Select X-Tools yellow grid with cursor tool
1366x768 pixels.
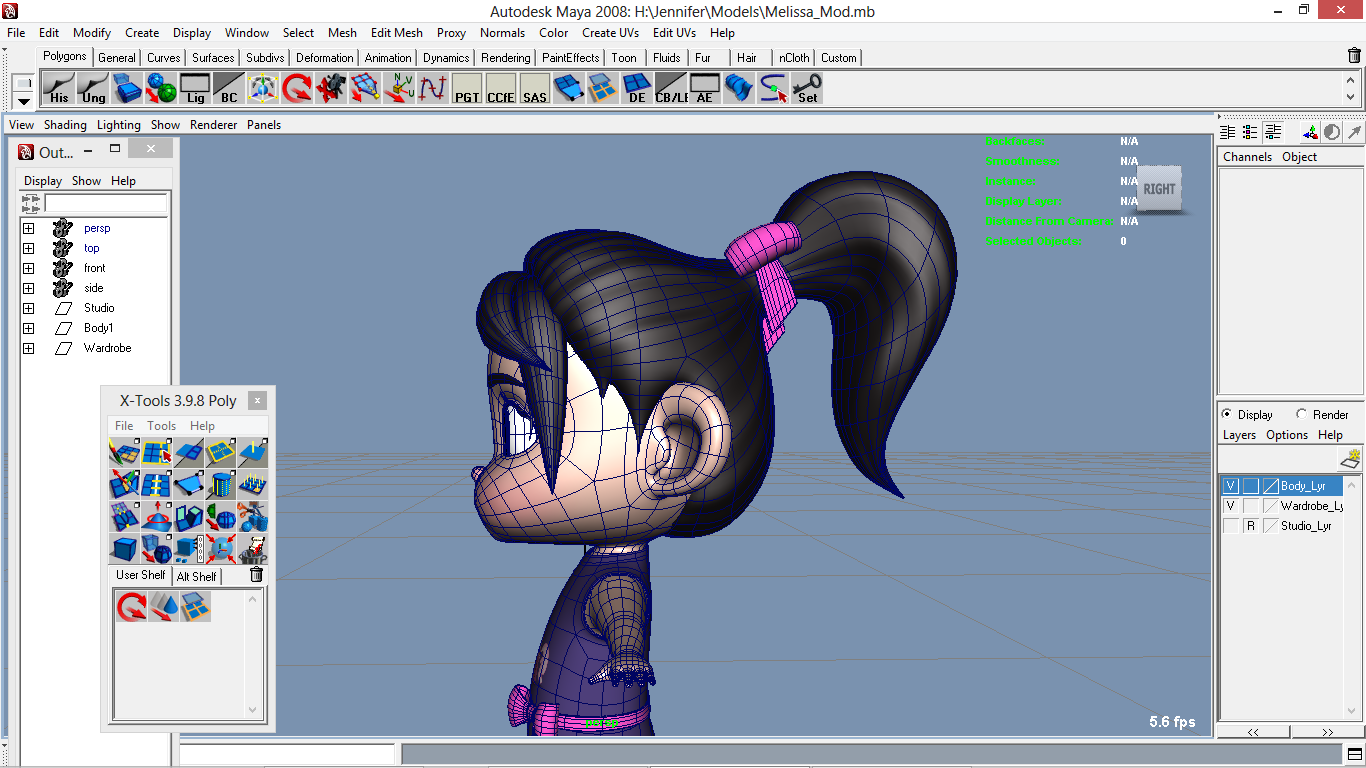pyautogui.click(x=156, y=453)
